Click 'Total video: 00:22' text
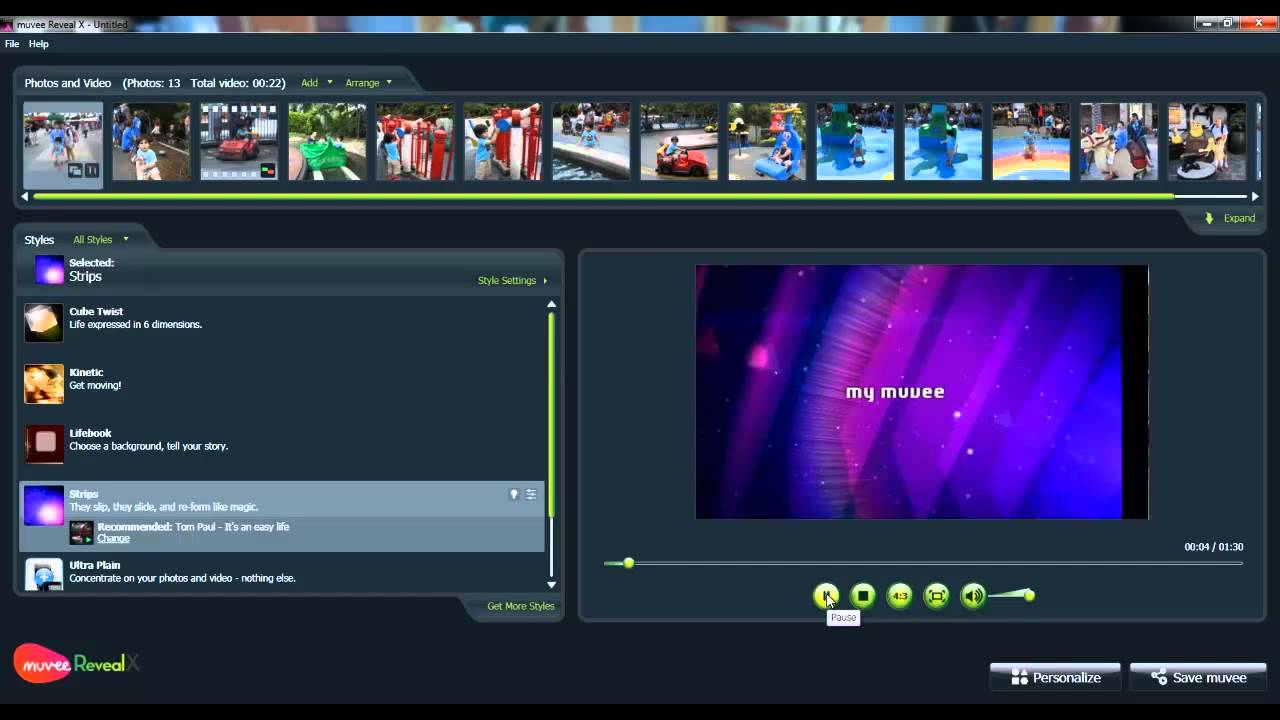 (x=238, y=83)
